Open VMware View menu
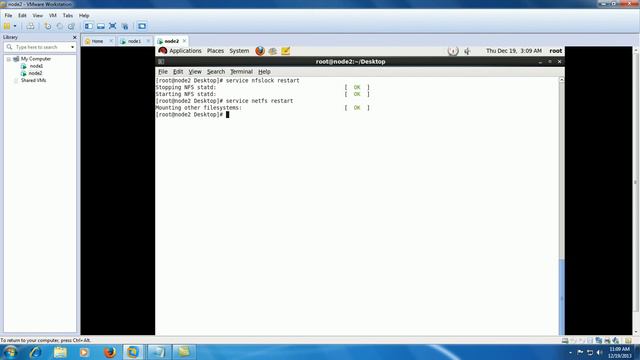 tap(38, 16)
